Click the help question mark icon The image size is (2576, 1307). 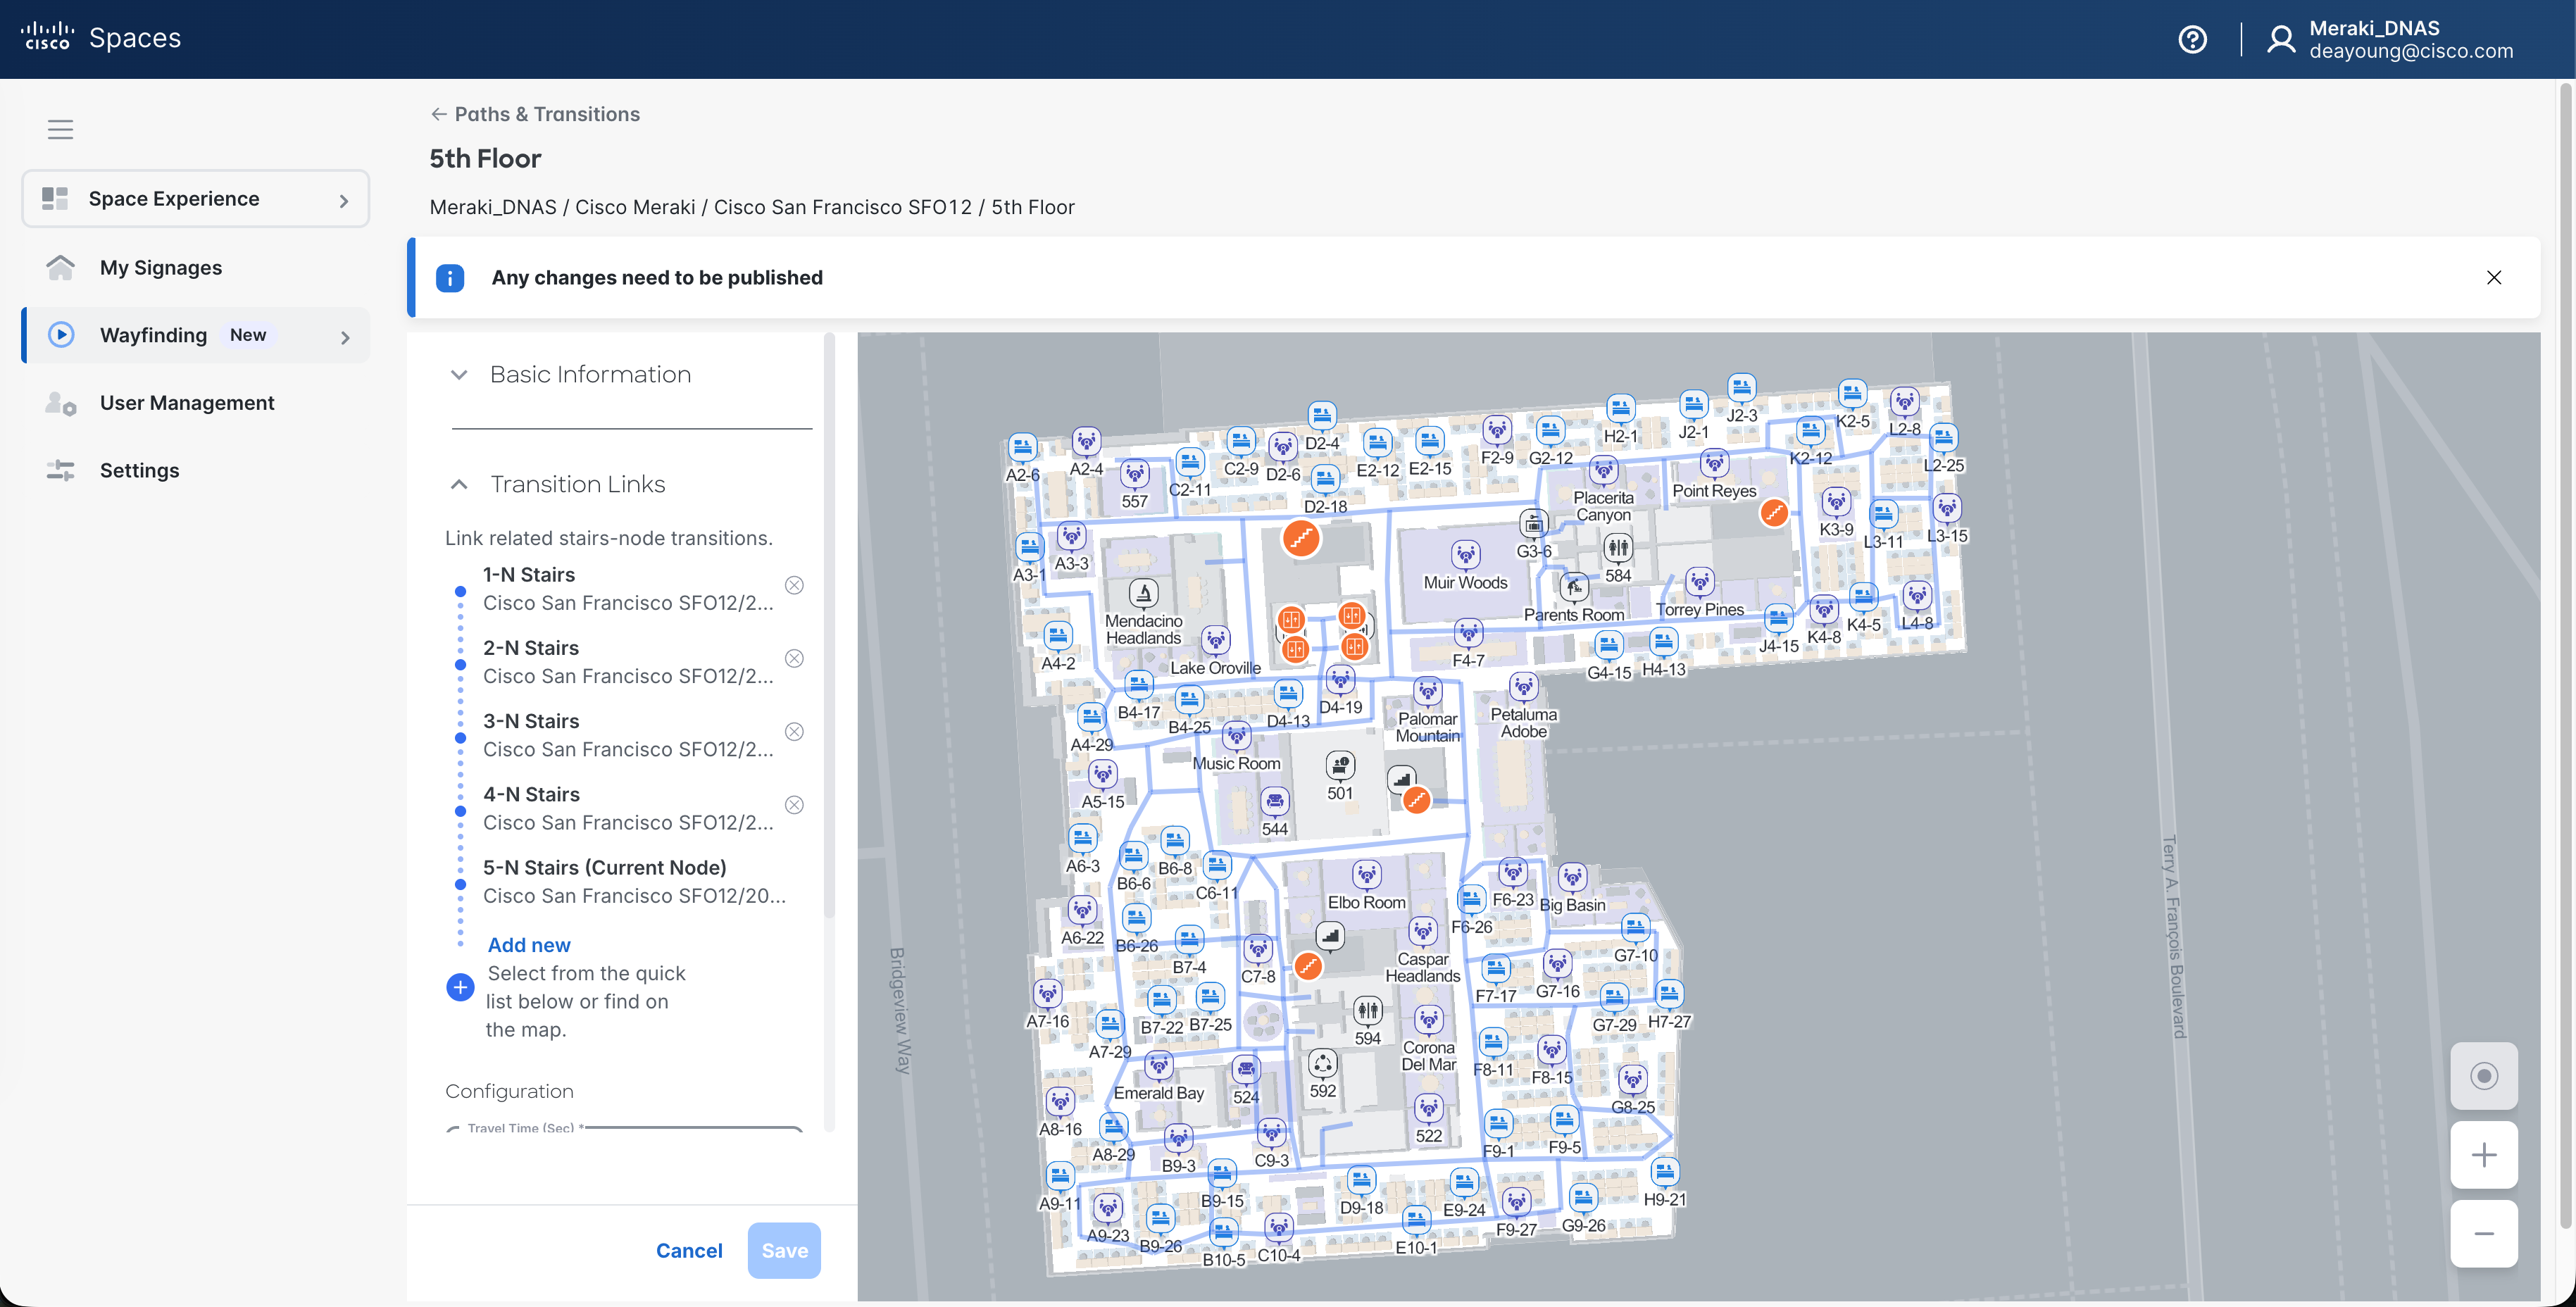pyautogui.click(x=2192, y=39)
